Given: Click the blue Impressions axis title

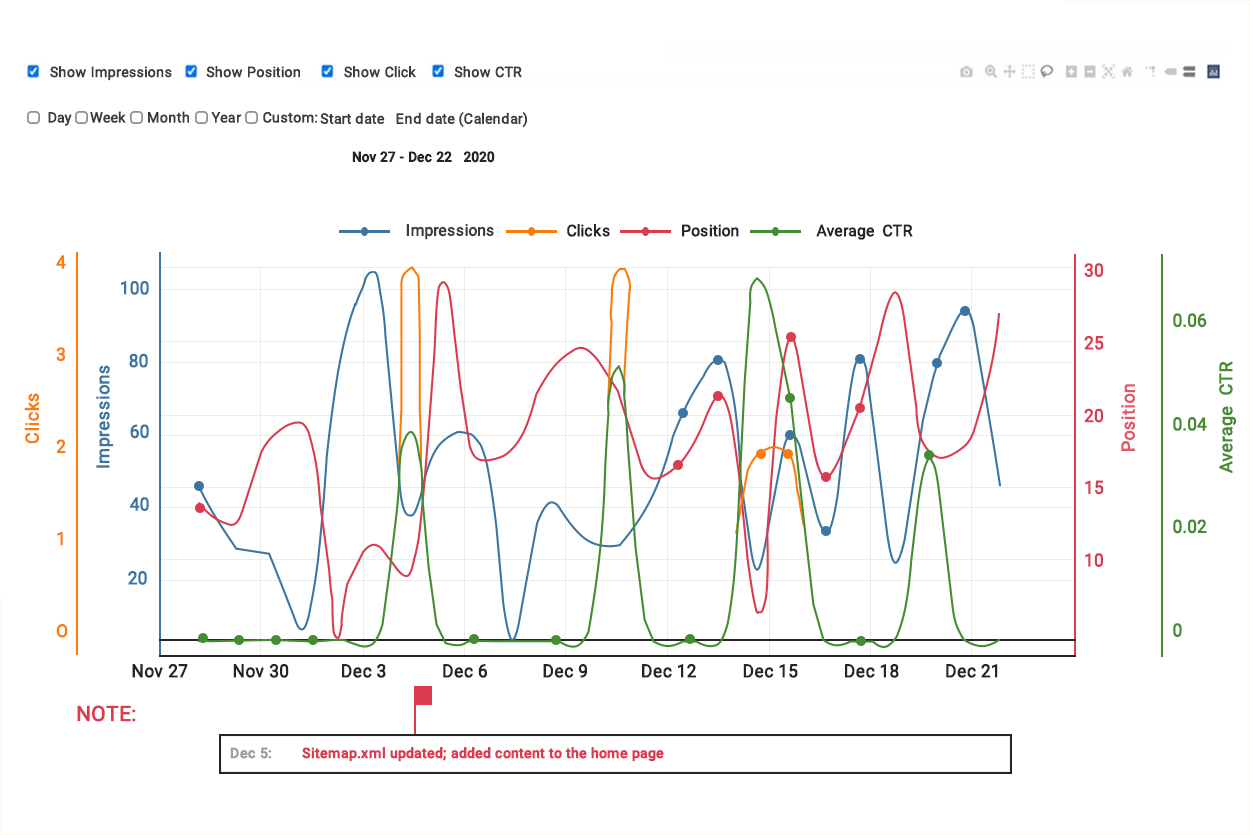Looking at the screenshot, I should 103,417.
